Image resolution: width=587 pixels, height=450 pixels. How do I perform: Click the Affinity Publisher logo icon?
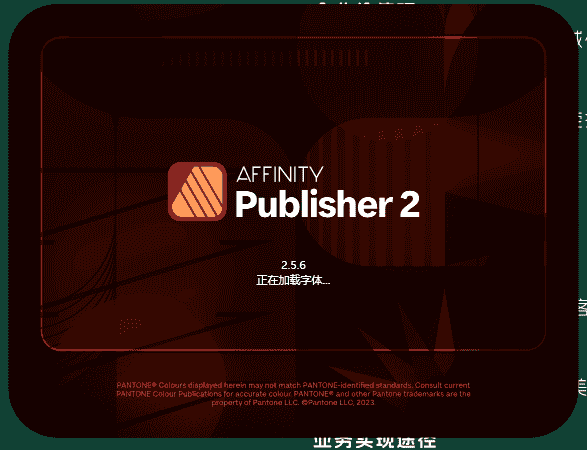(x=197, y=191)
